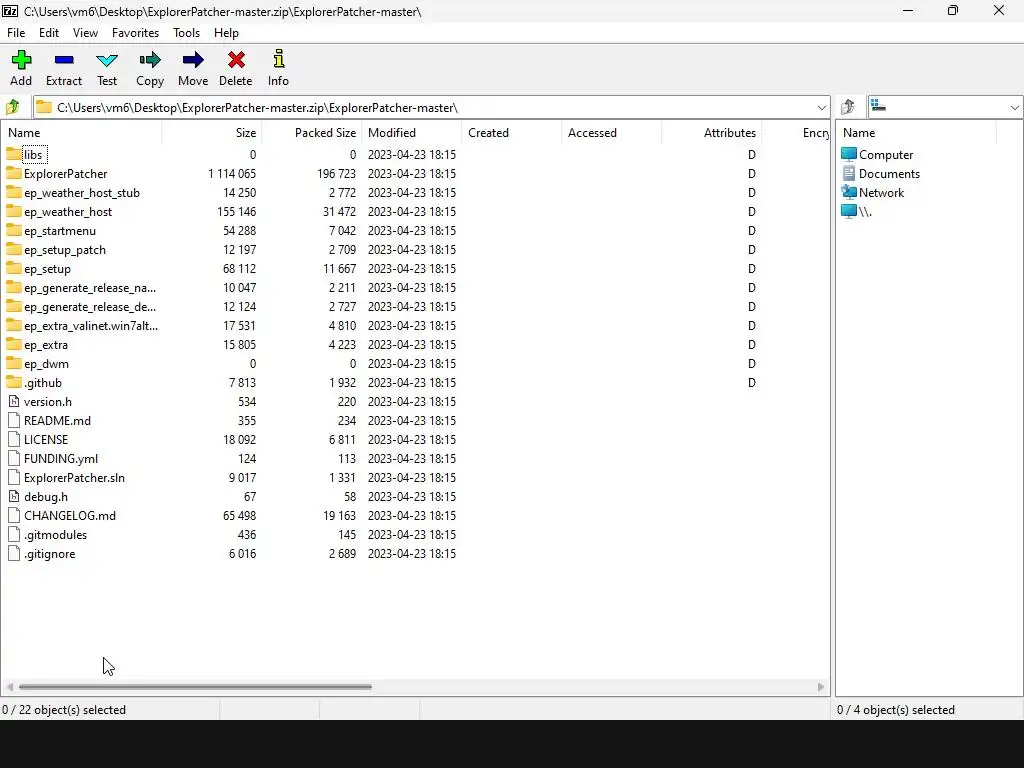1024x768 pixels.
Task: Sort by the Name column header
Action: [82, 133]
